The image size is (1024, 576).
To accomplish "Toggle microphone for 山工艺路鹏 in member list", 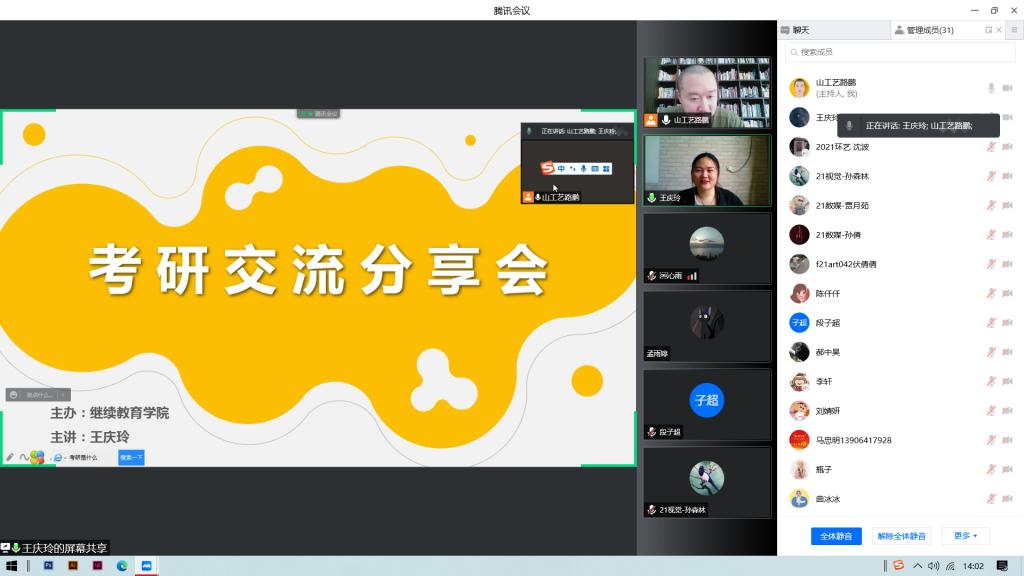I will pos(991,88).
